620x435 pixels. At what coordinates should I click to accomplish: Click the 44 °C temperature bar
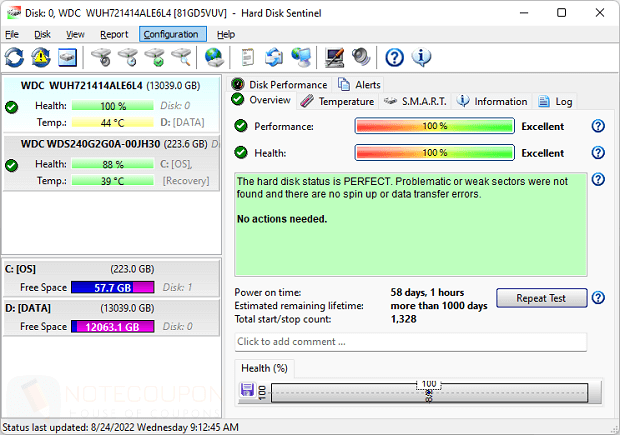point(113,123)
